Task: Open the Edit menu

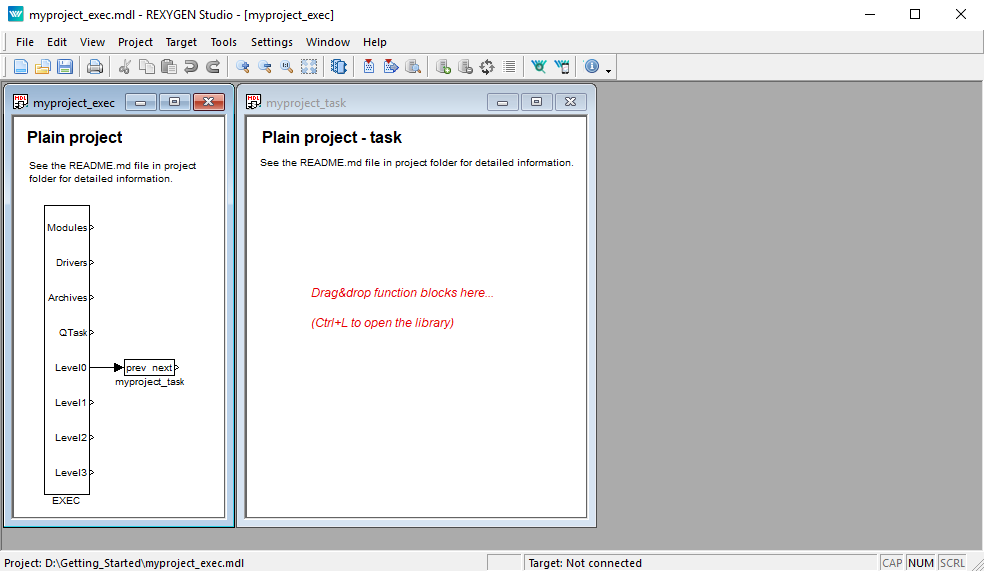Action: click(56, 42)
